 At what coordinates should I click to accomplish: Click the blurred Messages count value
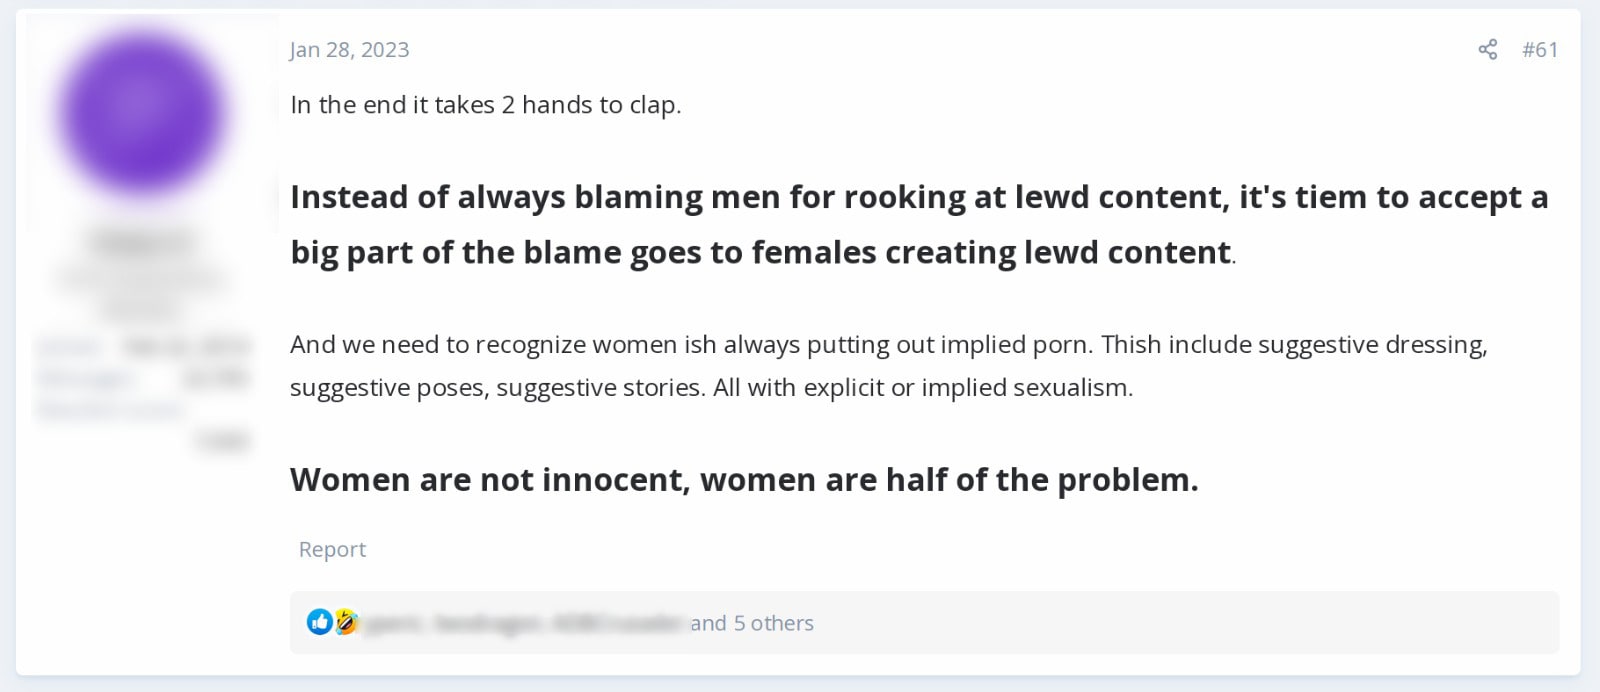[x=215, y=378]
